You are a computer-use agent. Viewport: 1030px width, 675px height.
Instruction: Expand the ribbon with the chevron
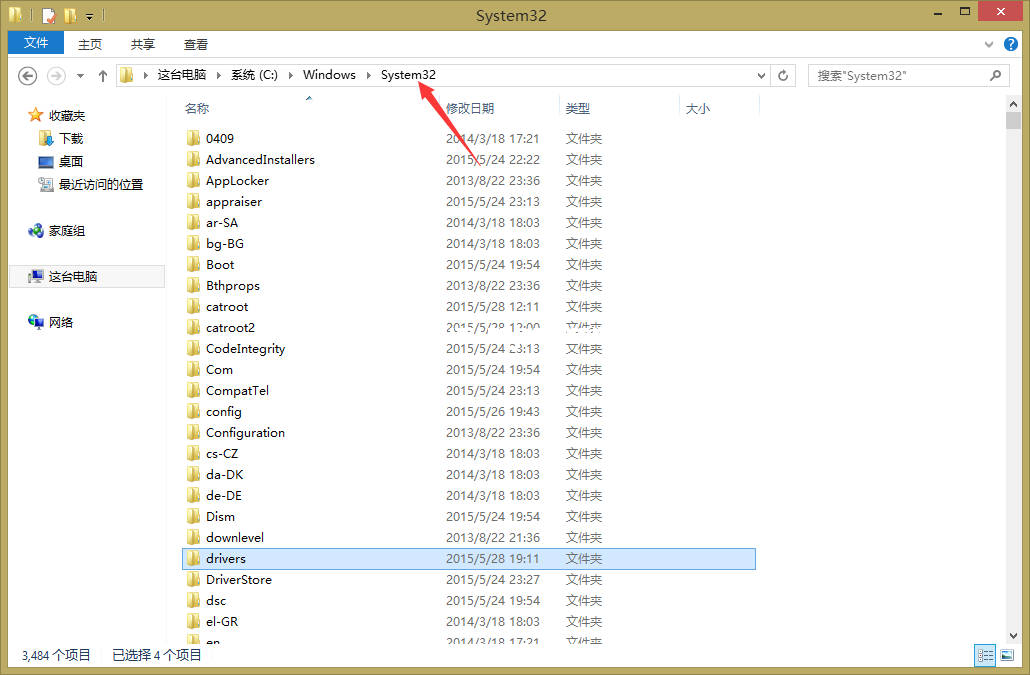click(x=989, y=45)
